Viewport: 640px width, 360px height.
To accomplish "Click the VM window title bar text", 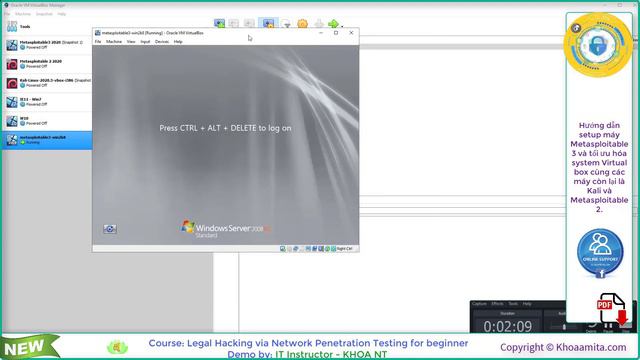I will (152, 33).
